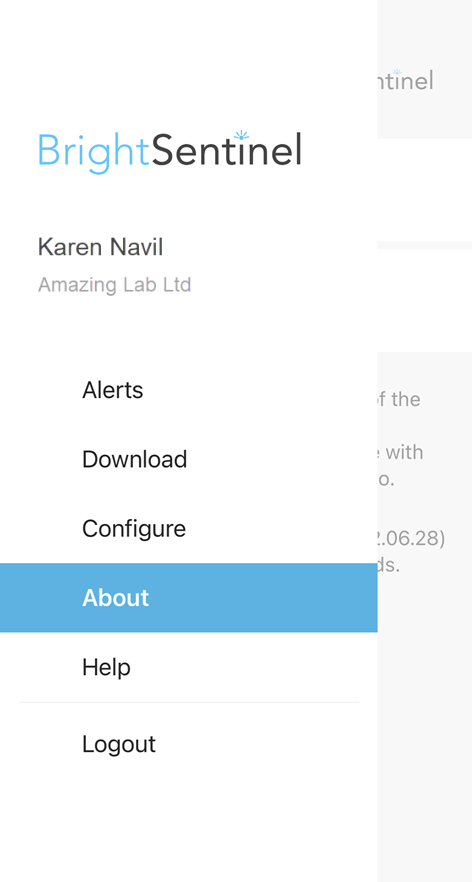Click the Amazing Lab Ltd organization label
Image resolution: width=472 pixels, height=882 pixels.
pyautogui.click(x=115, y=285)
